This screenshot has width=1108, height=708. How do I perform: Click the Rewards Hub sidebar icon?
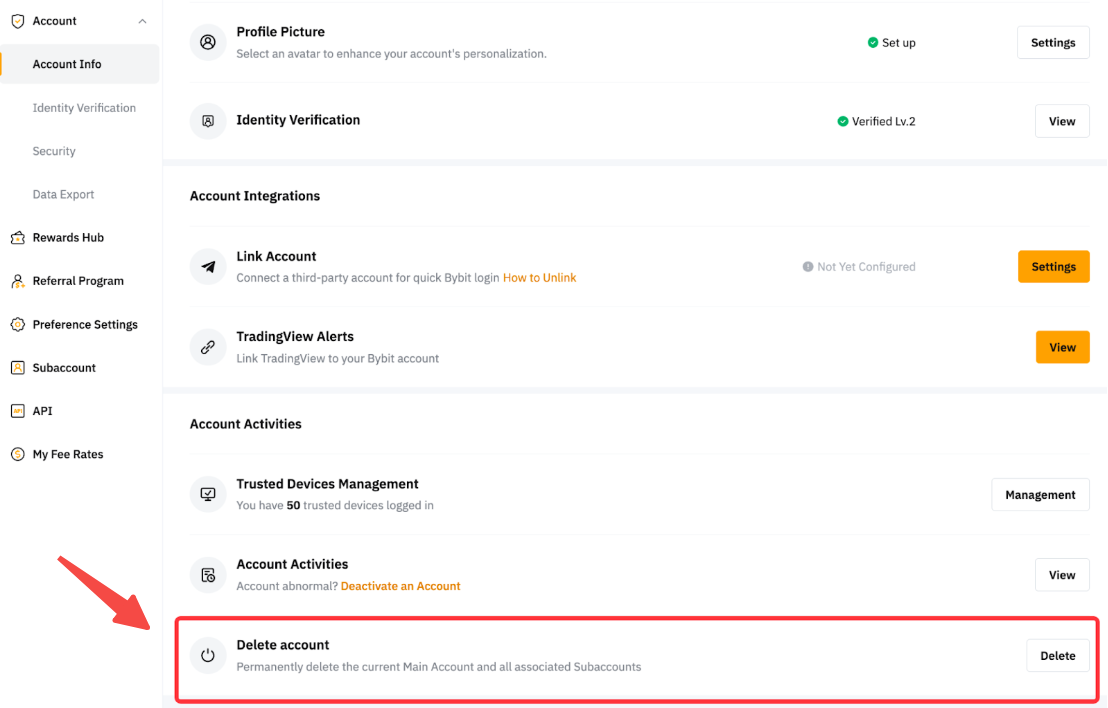(17, 238)
